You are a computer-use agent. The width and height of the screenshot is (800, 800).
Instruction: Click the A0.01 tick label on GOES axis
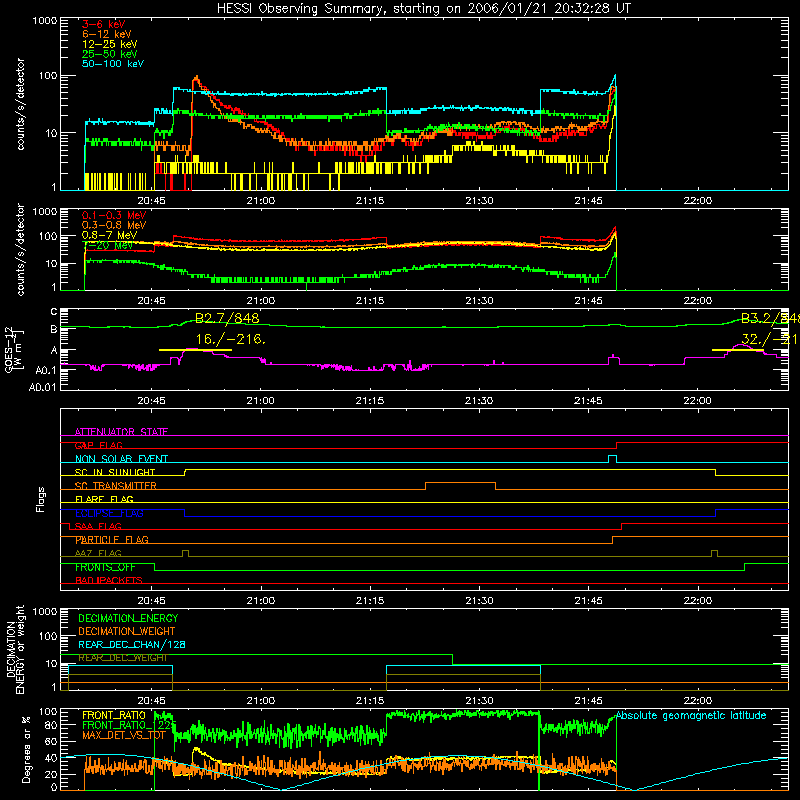pos(42,387)
